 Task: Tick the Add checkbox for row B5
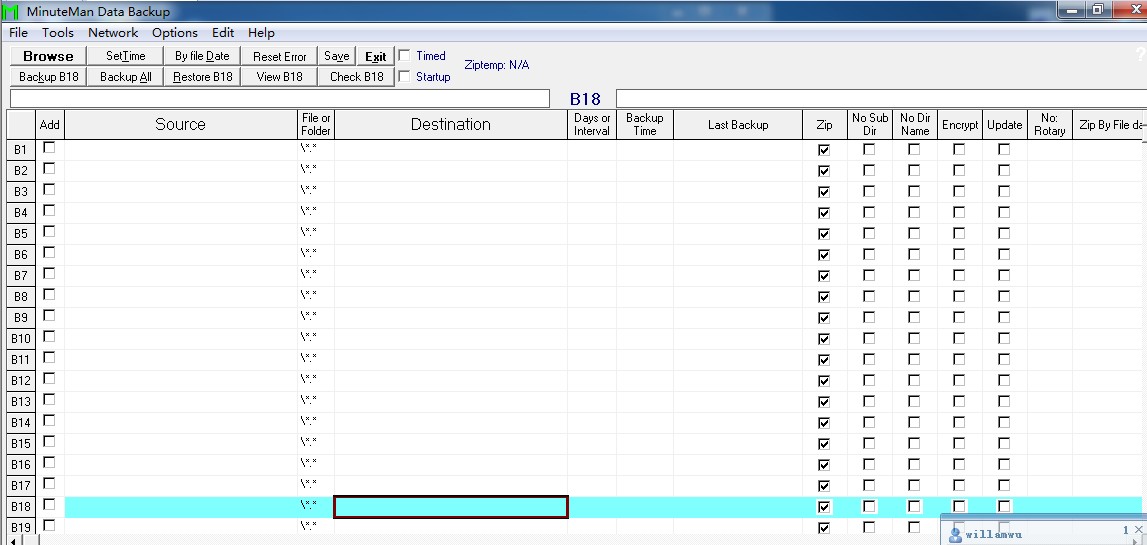point(49,232)
